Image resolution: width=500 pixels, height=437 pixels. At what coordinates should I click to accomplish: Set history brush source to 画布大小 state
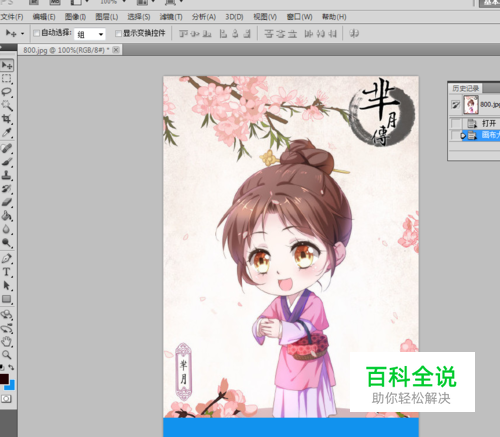pos(456,135)
